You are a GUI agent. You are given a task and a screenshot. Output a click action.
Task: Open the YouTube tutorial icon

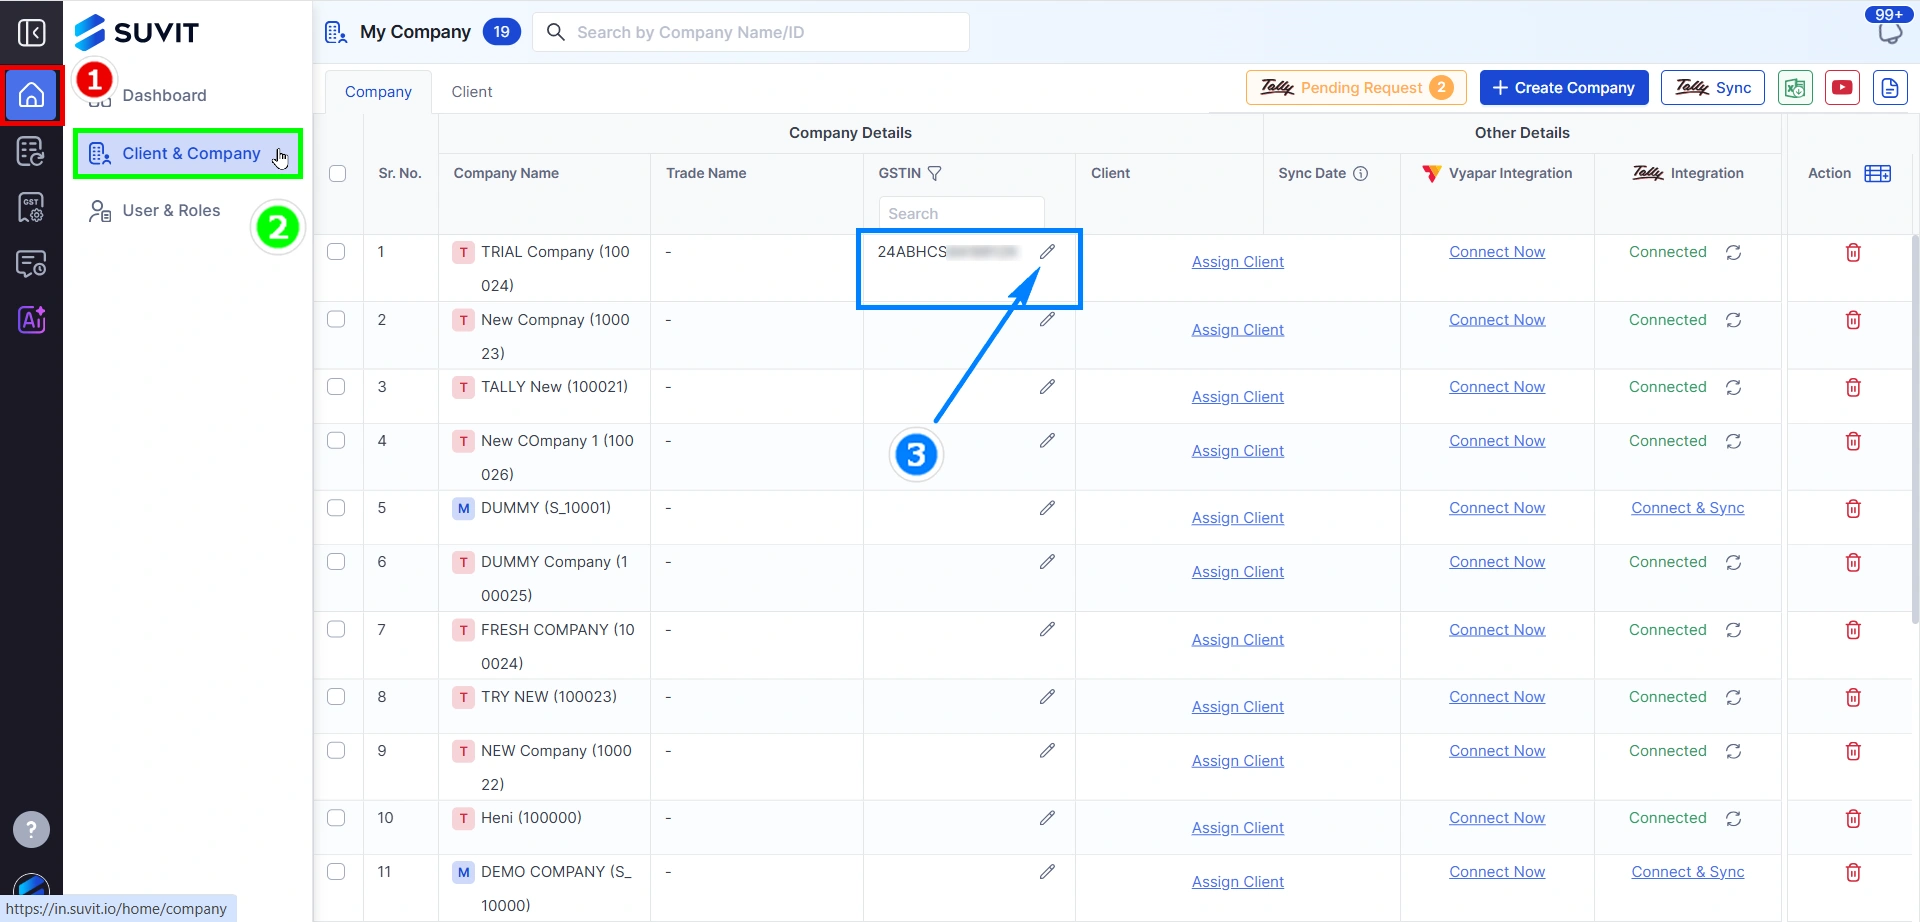click(x=1842, y=88)
